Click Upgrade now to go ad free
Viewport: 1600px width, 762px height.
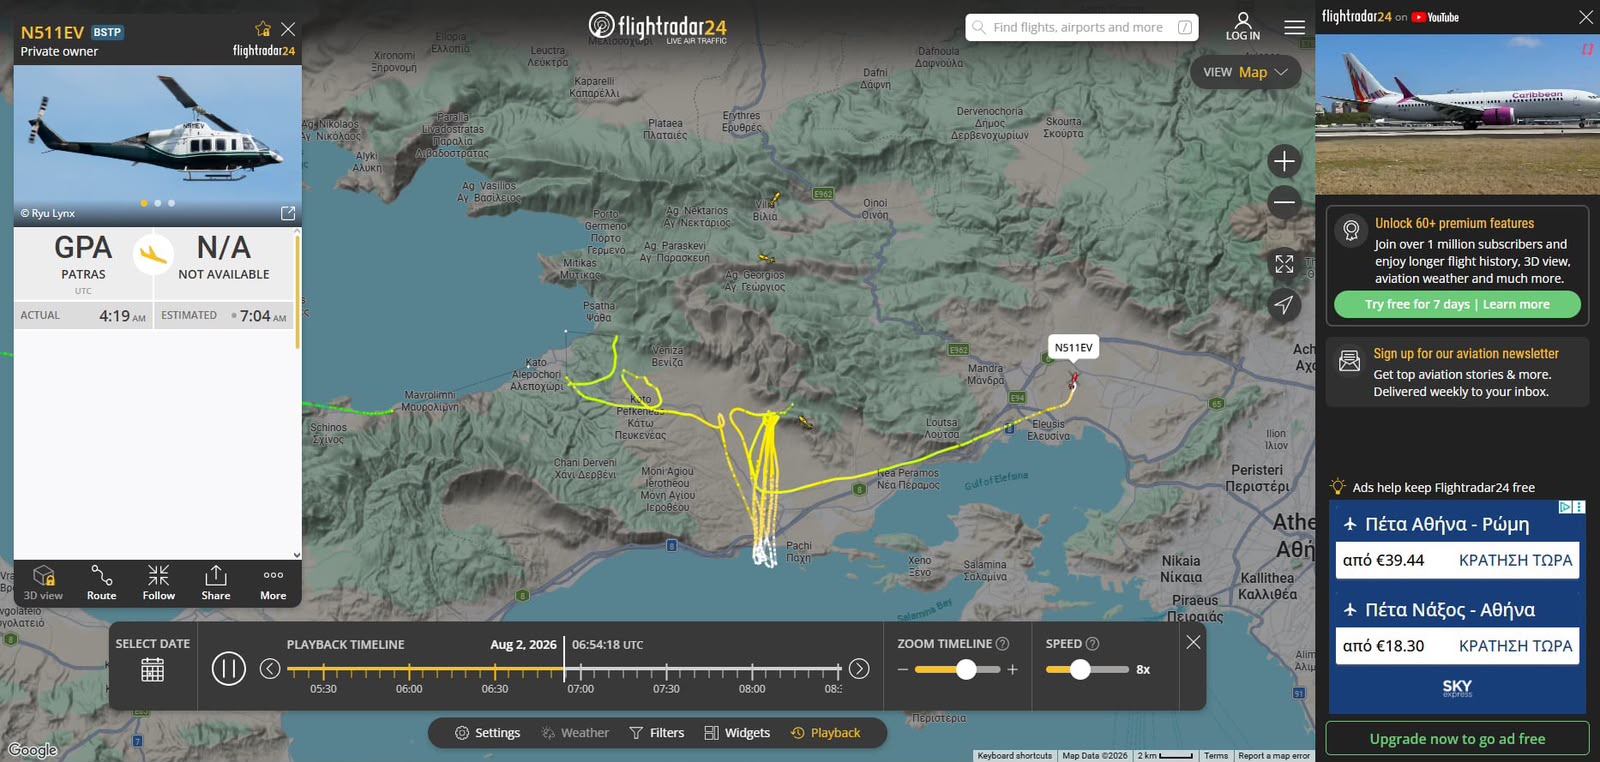click(x=1457, y=739)
